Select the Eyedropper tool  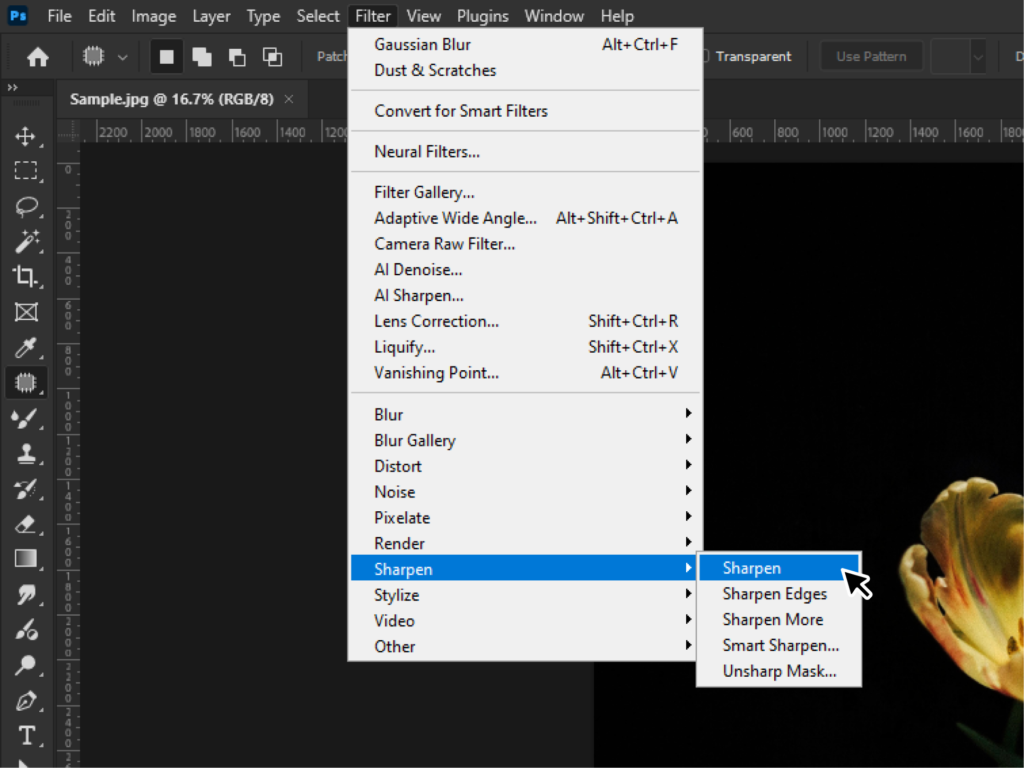coord(27,347)
